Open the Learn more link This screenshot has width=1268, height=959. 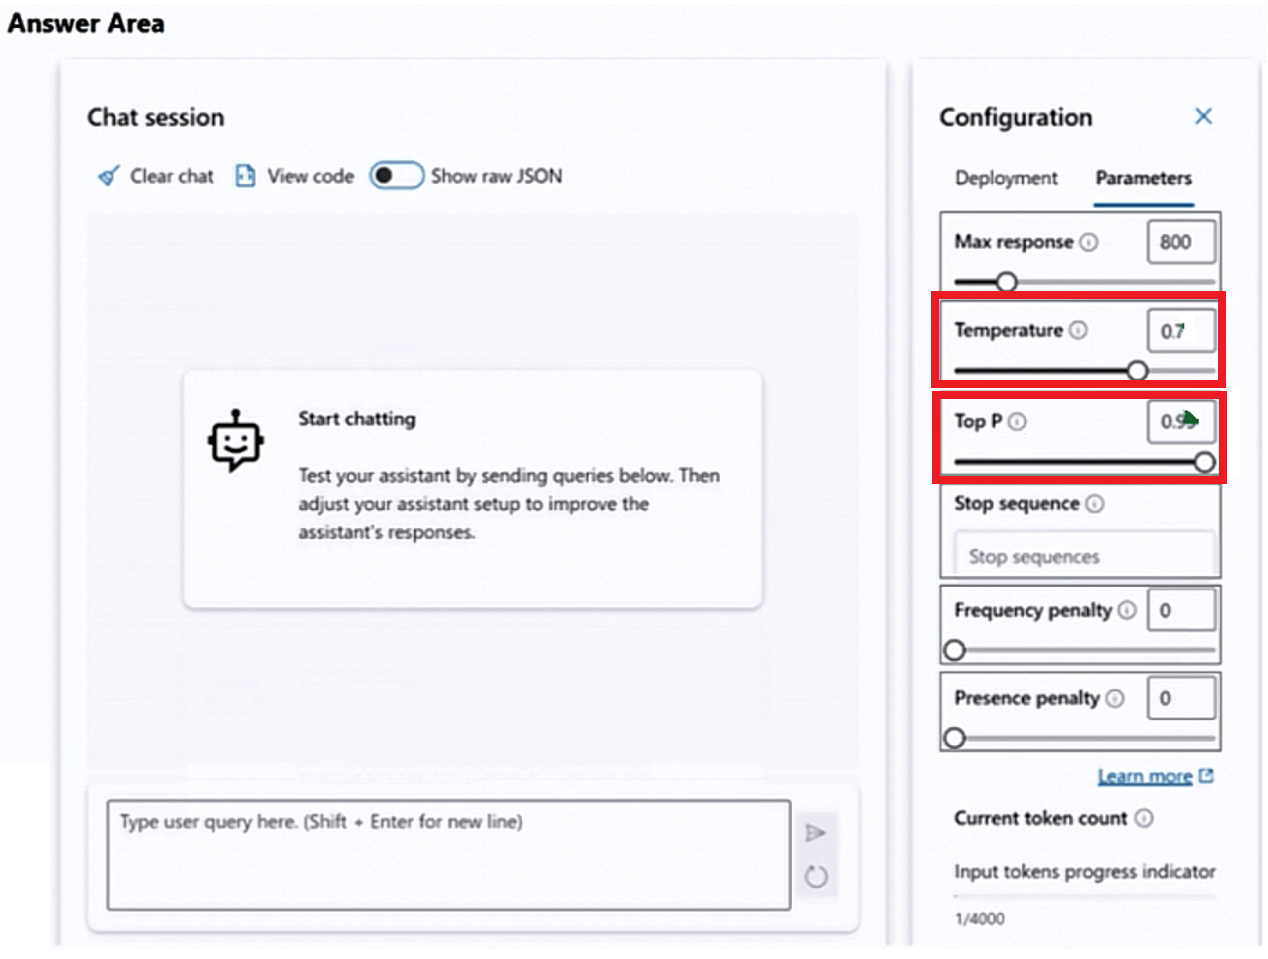click(x=1145, y=776)
